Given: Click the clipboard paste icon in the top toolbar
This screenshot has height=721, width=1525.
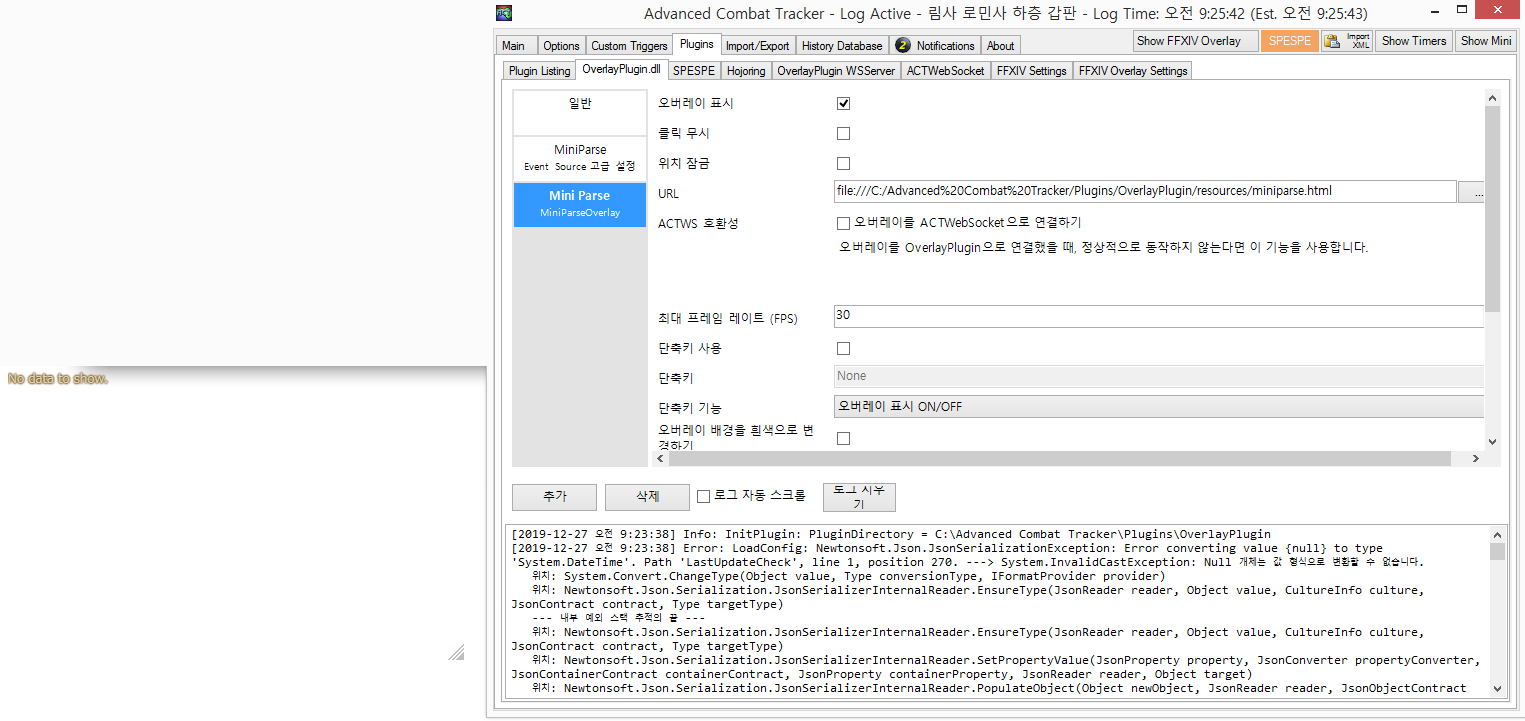Looking at the screenshot, I should [1332, 41].
